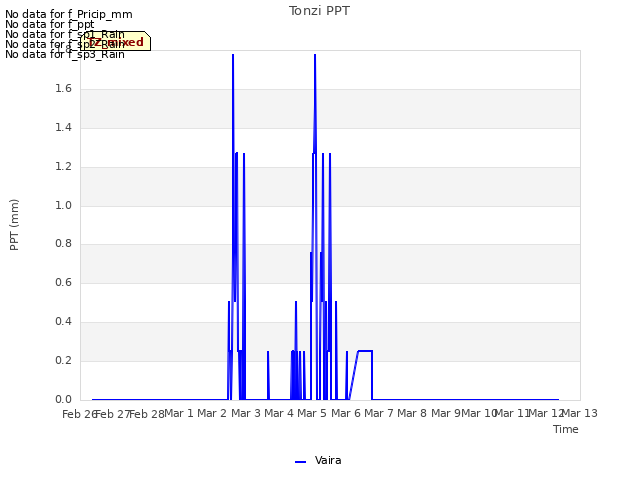The width and height of the screenshot is (640, 480).
Task: Click the Mar 3 x-axis tick label
Action: coord(245,413)
